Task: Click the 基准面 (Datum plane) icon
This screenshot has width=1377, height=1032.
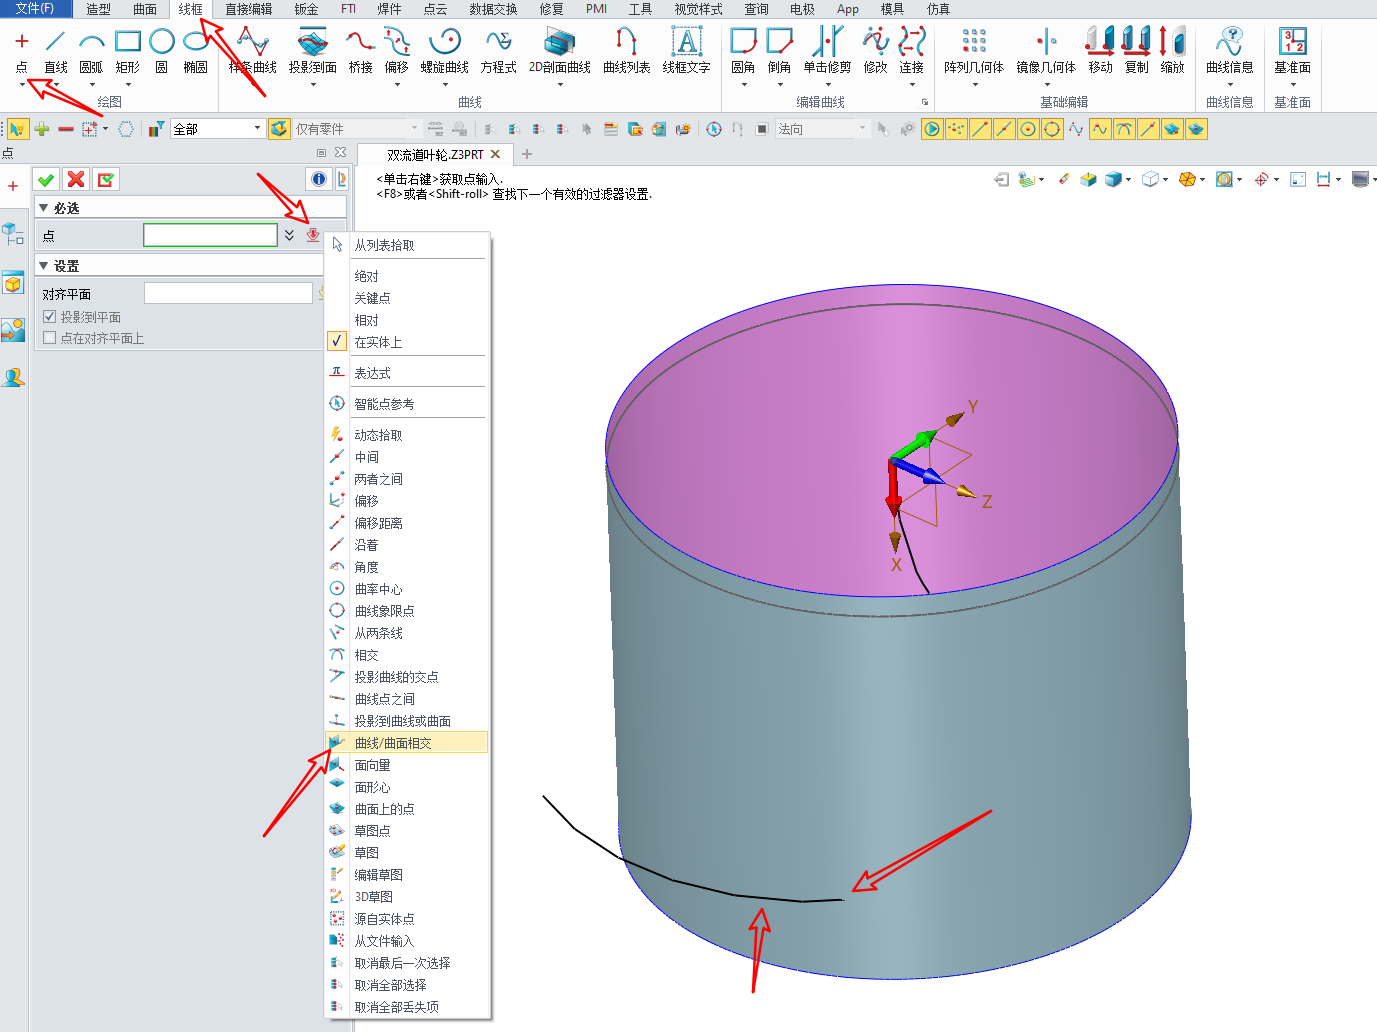Action: (x=1292, y=50)
